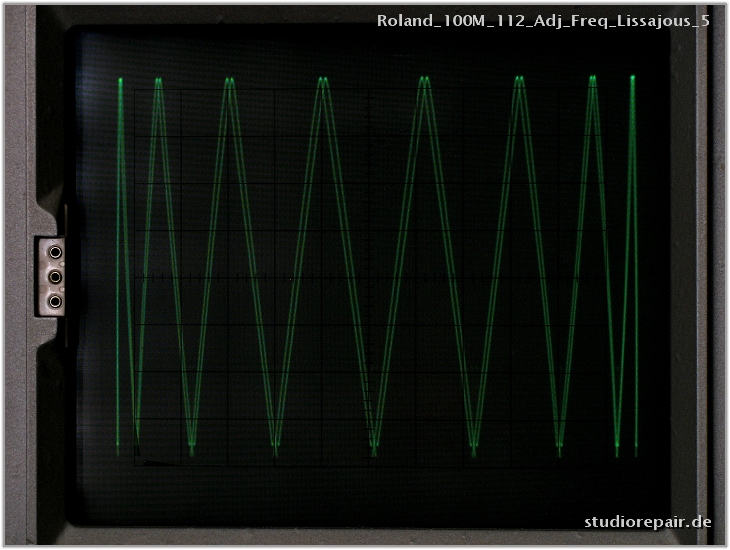Click the top socket on the left bezel
The width and height of the screenshot is (730, 550).
point(54,254)
